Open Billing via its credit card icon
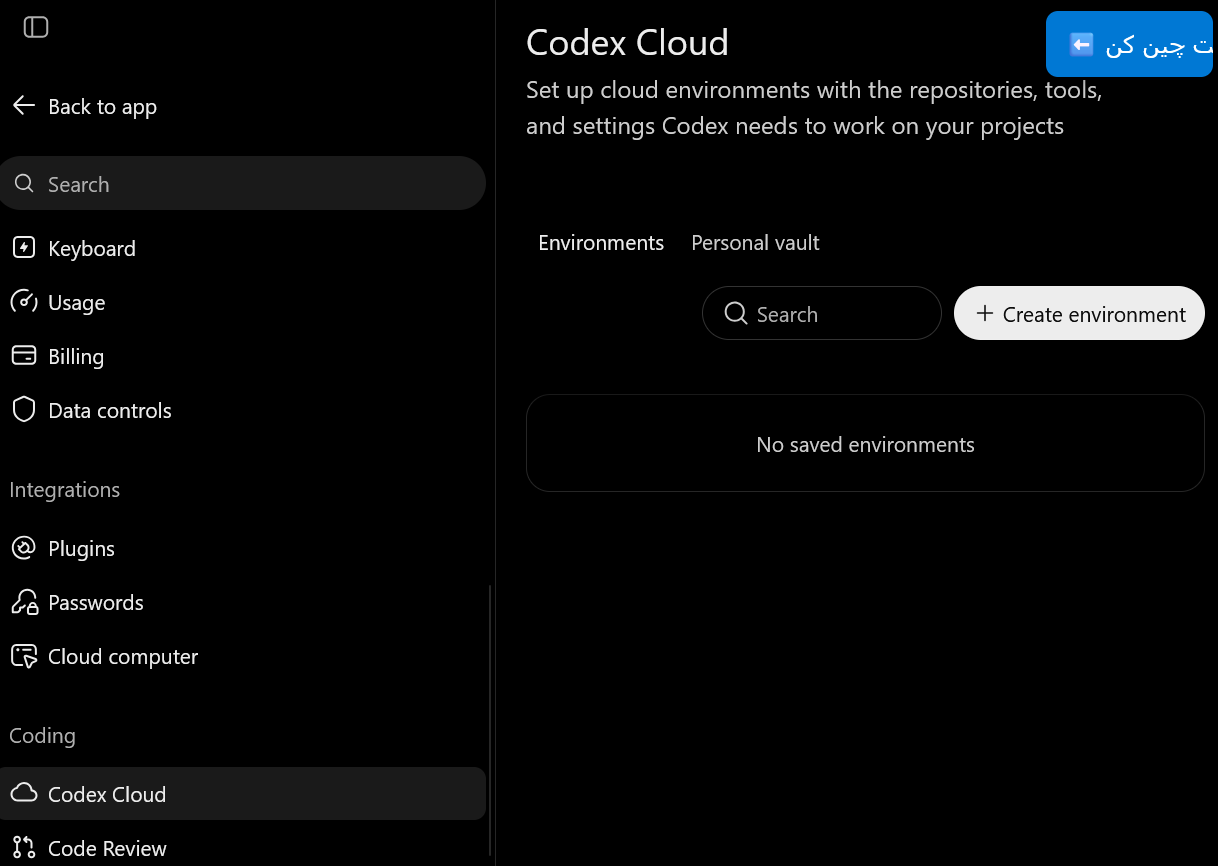Screen dimensions: 1218x866 23,356
